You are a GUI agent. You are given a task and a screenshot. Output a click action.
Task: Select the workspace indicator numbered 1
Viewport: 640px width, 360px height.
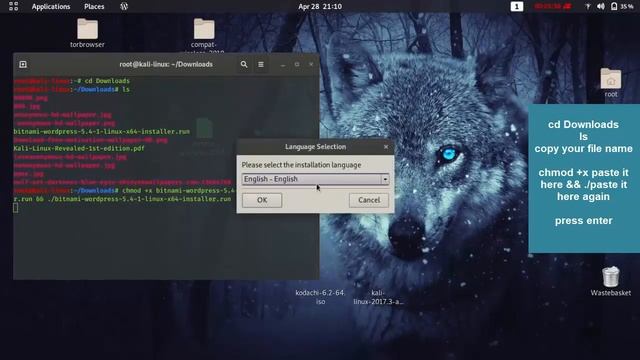516,7
